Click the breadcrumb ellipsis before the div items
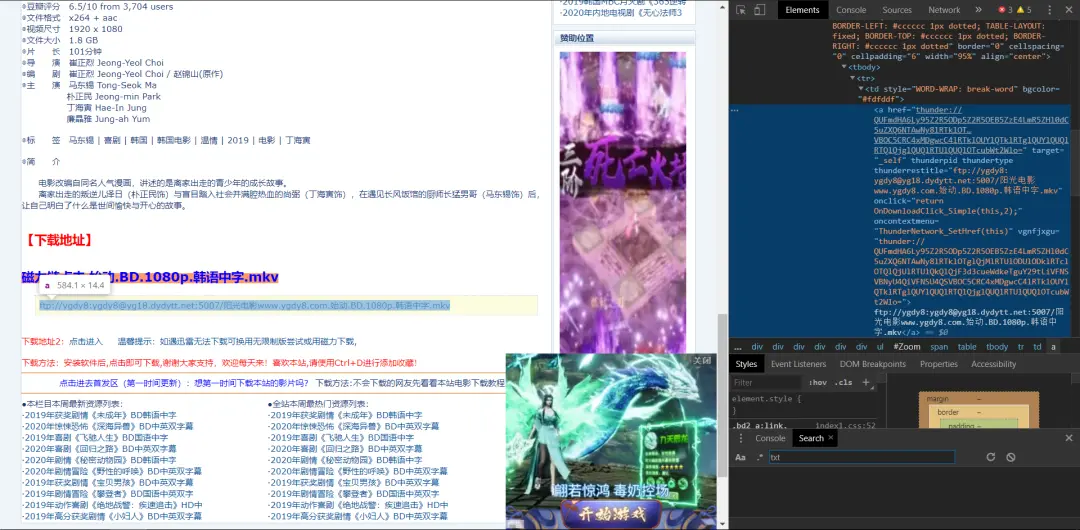This screenshot has height=530, width=1080. [738, 347]
